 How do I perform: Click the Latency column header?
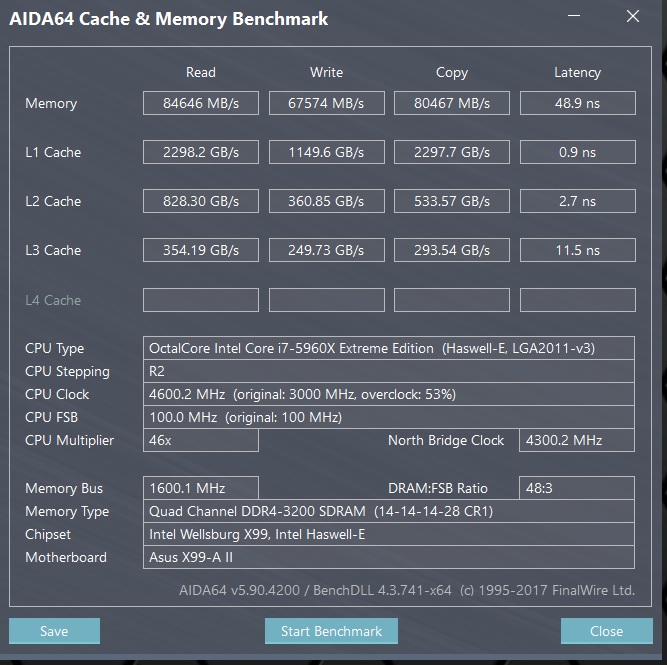[x=578, y=73]
